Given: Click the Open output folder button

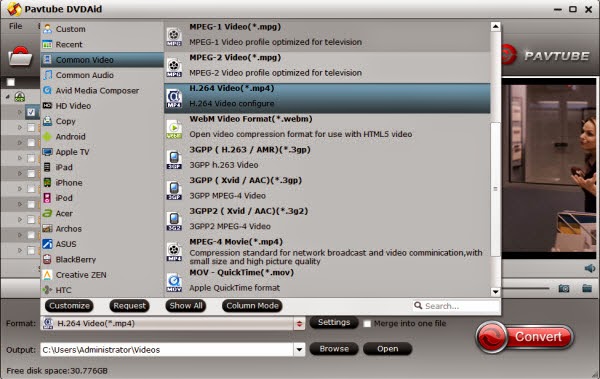Looking at the screenshot, I should [x=387, y=349].
